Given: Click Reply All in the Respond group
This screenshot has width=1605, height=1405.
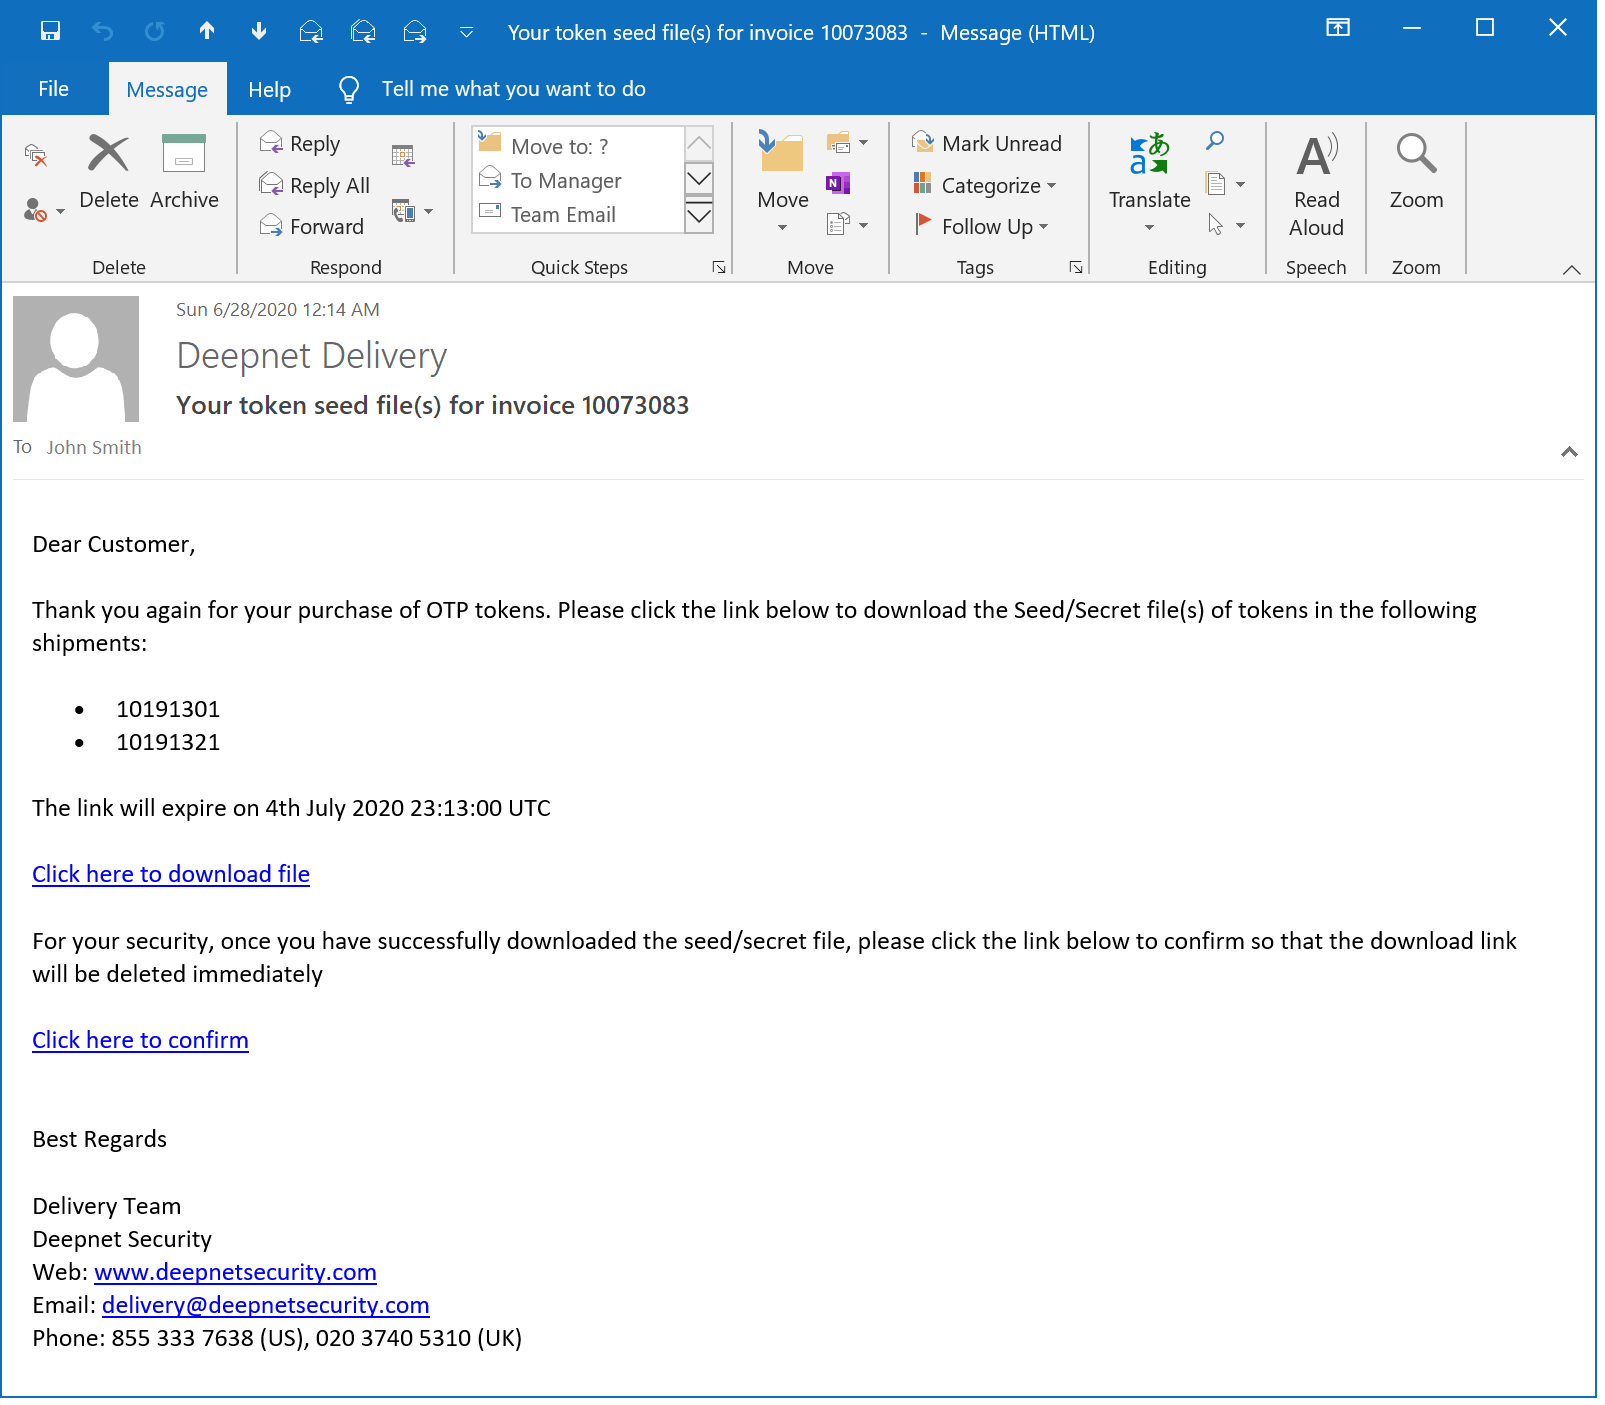Looking at the screenshot, I should pyautogui.click(x=315, y=185).
